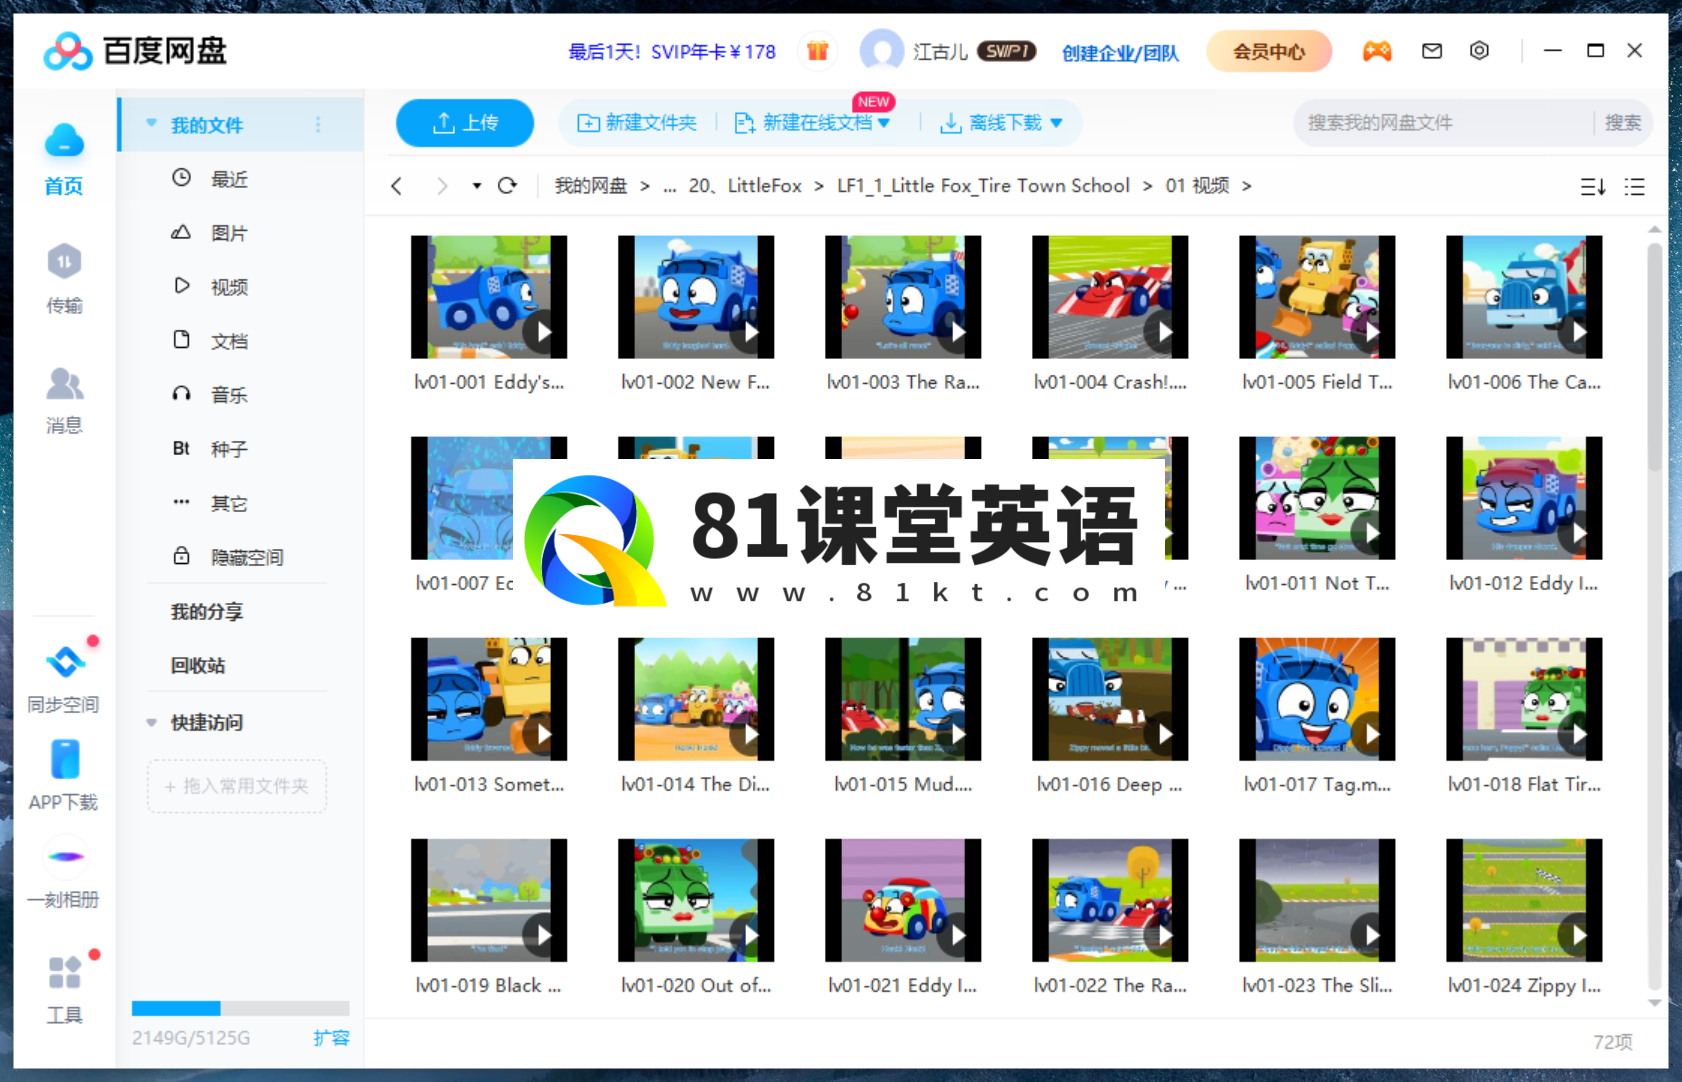
Task: Open 我的分享 section
Action: click(207, 612)
